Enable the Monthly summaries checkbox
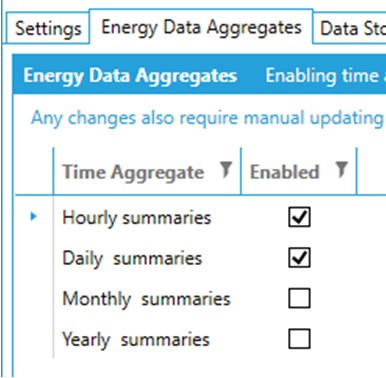This screenshot has height=378, width=386. [x=299, y=298]
